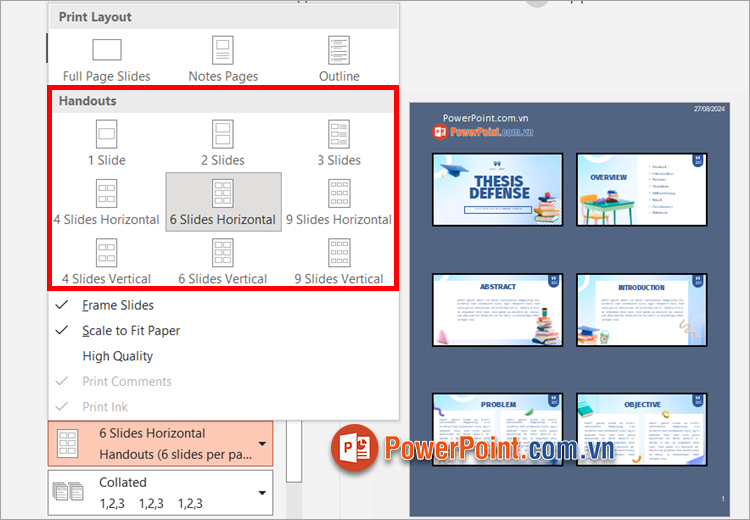Pick the 9 Slides Vertical handout
This screenshot has width=750, height=520.
click(x=340, y=254)
